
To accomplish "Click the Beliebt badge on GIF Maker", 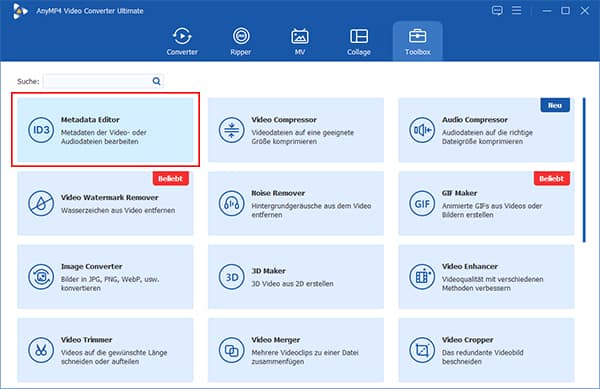I will point(551,179).
